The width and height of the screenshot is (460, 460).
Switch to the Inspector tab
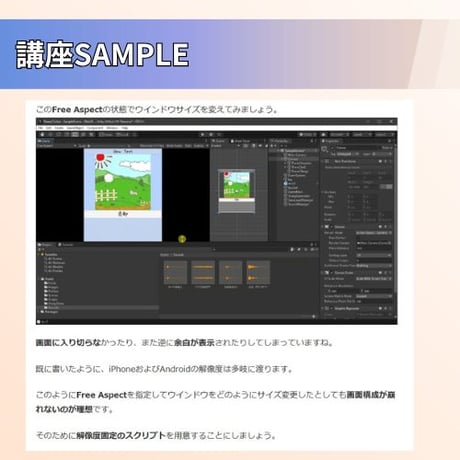[x=331, y=141]
